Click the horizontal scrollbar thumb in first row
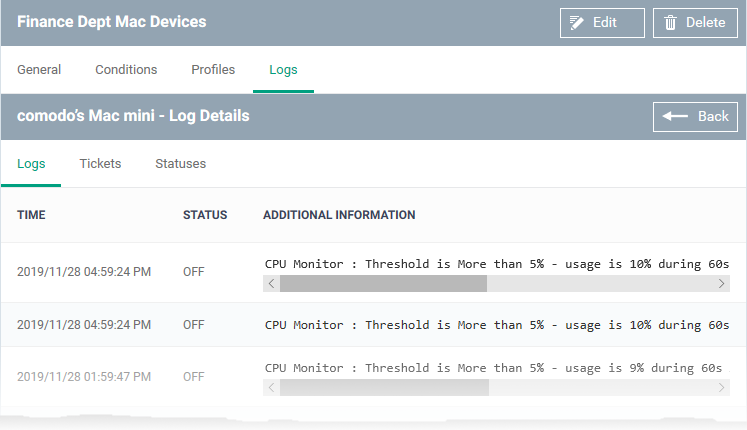 coord(384,284)
